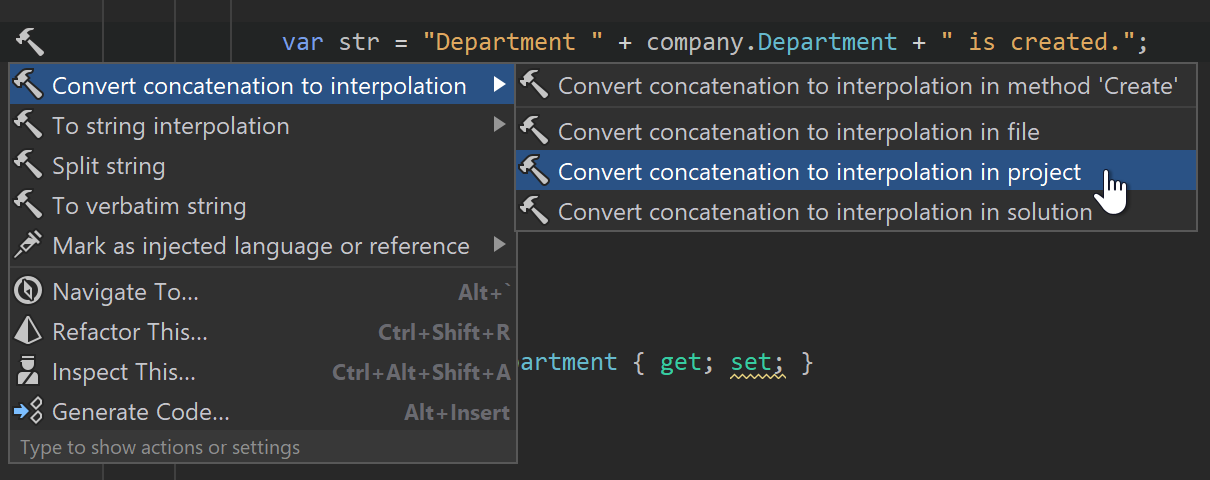Expand 'Convert concatenation to interpolation' submenu arrow
Screen dimensions: 1210x480
(499, 86)
